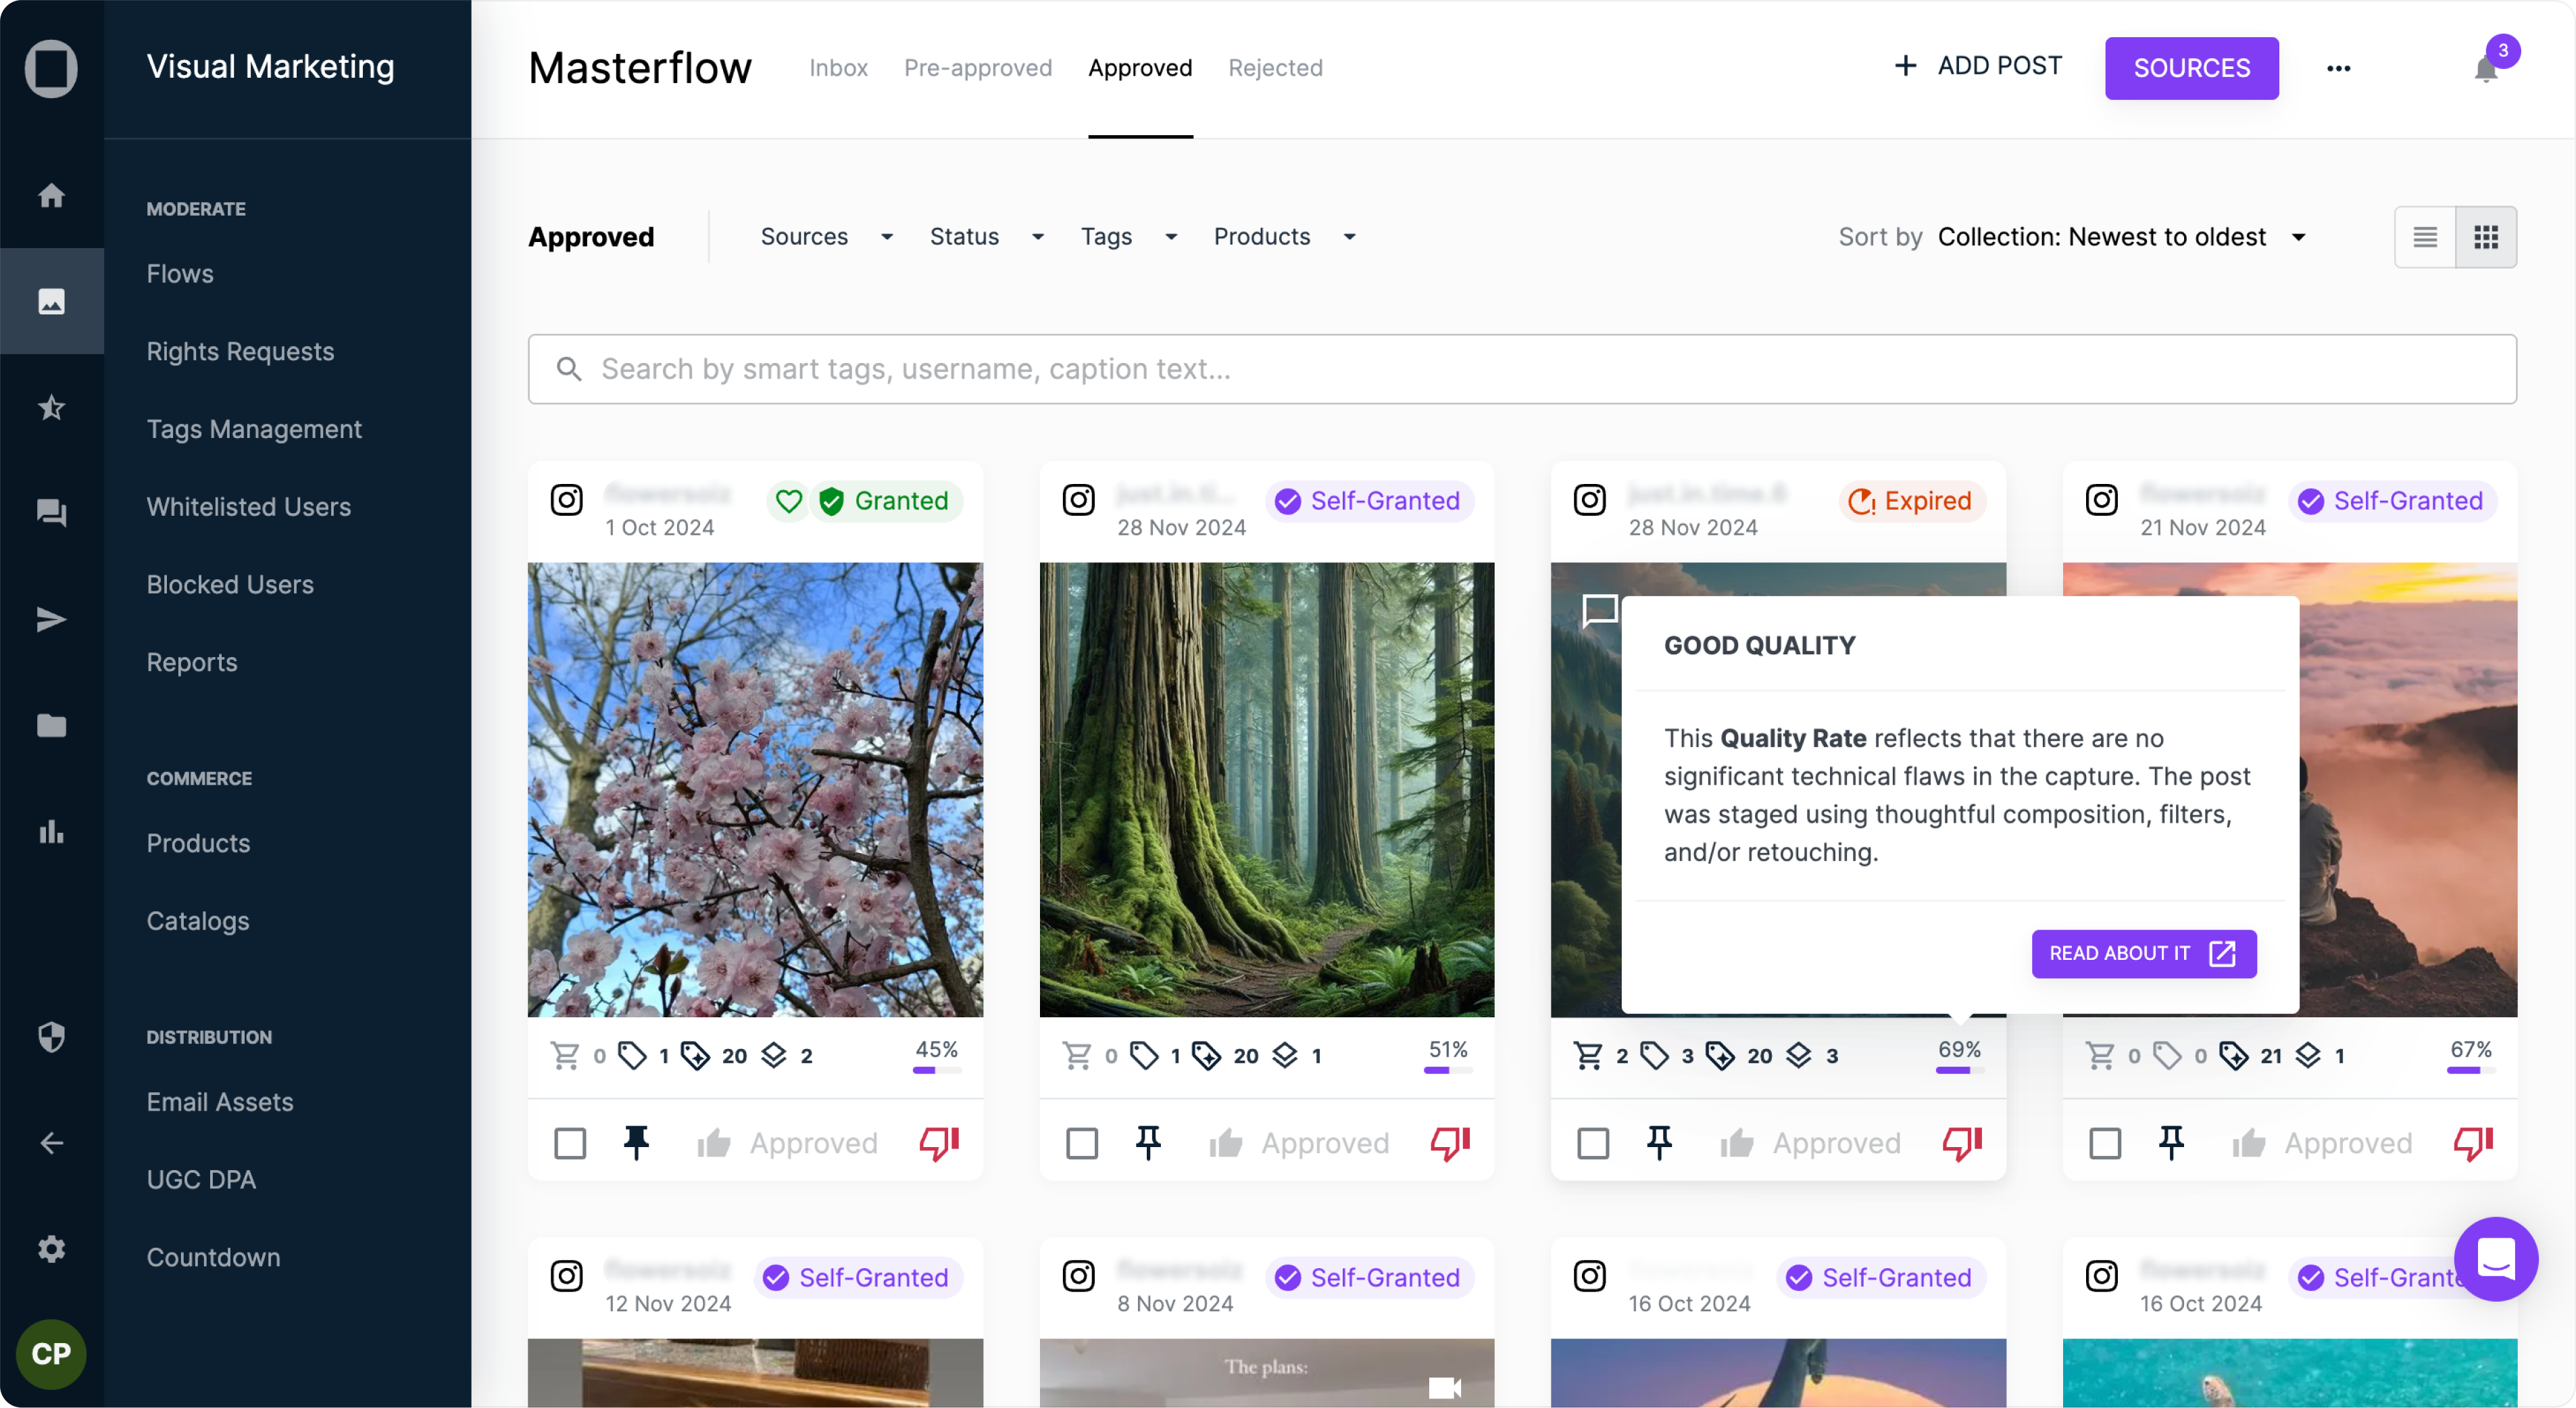
Task: Go to Rights Requests menu item
Action: 240,351
